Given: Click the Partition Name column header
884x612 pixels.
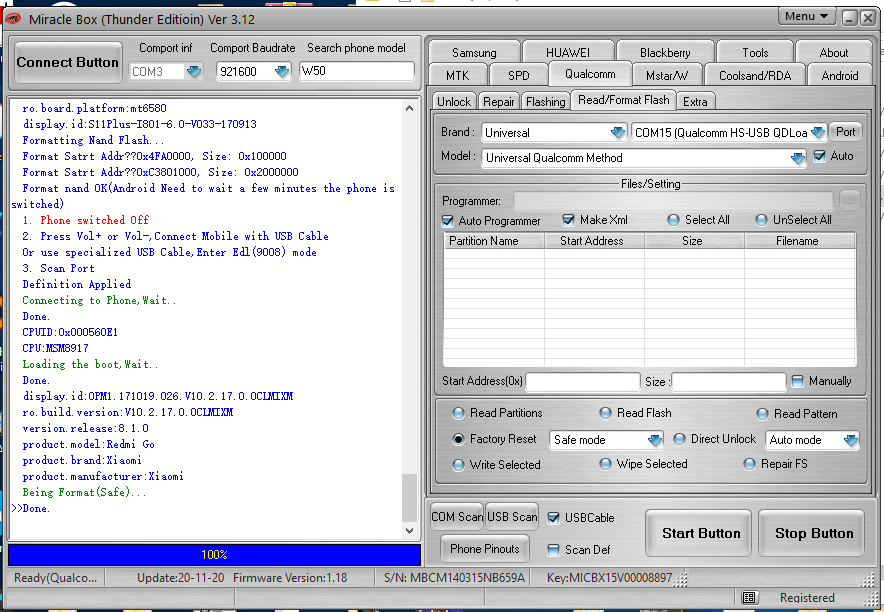Looking at the screenshot, I should coord(494,241).
